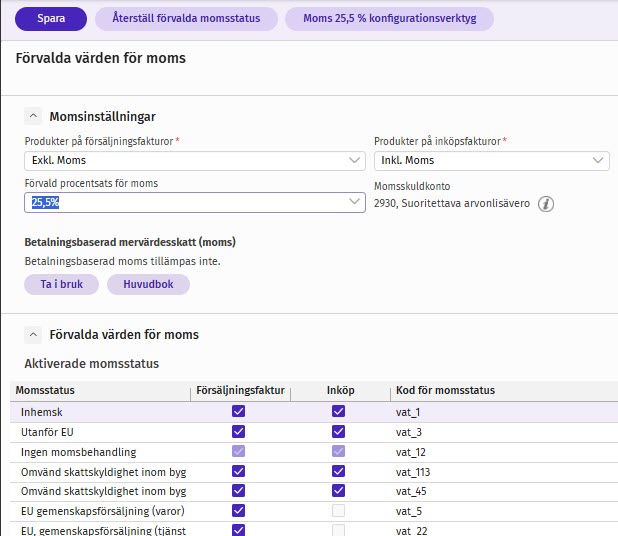Toggle vat_113 row Försäljningsfaktur checkbox
The height and width of the screenshot is (536, 618).
click(x=238, y=471)
